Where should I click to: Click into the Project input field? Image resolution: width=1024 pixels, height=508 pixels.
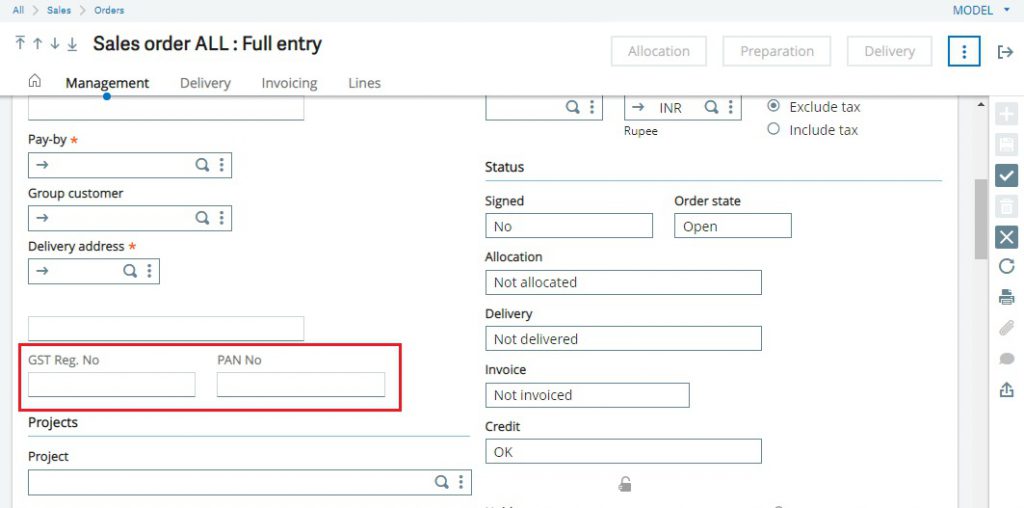(x=249, y=483)
